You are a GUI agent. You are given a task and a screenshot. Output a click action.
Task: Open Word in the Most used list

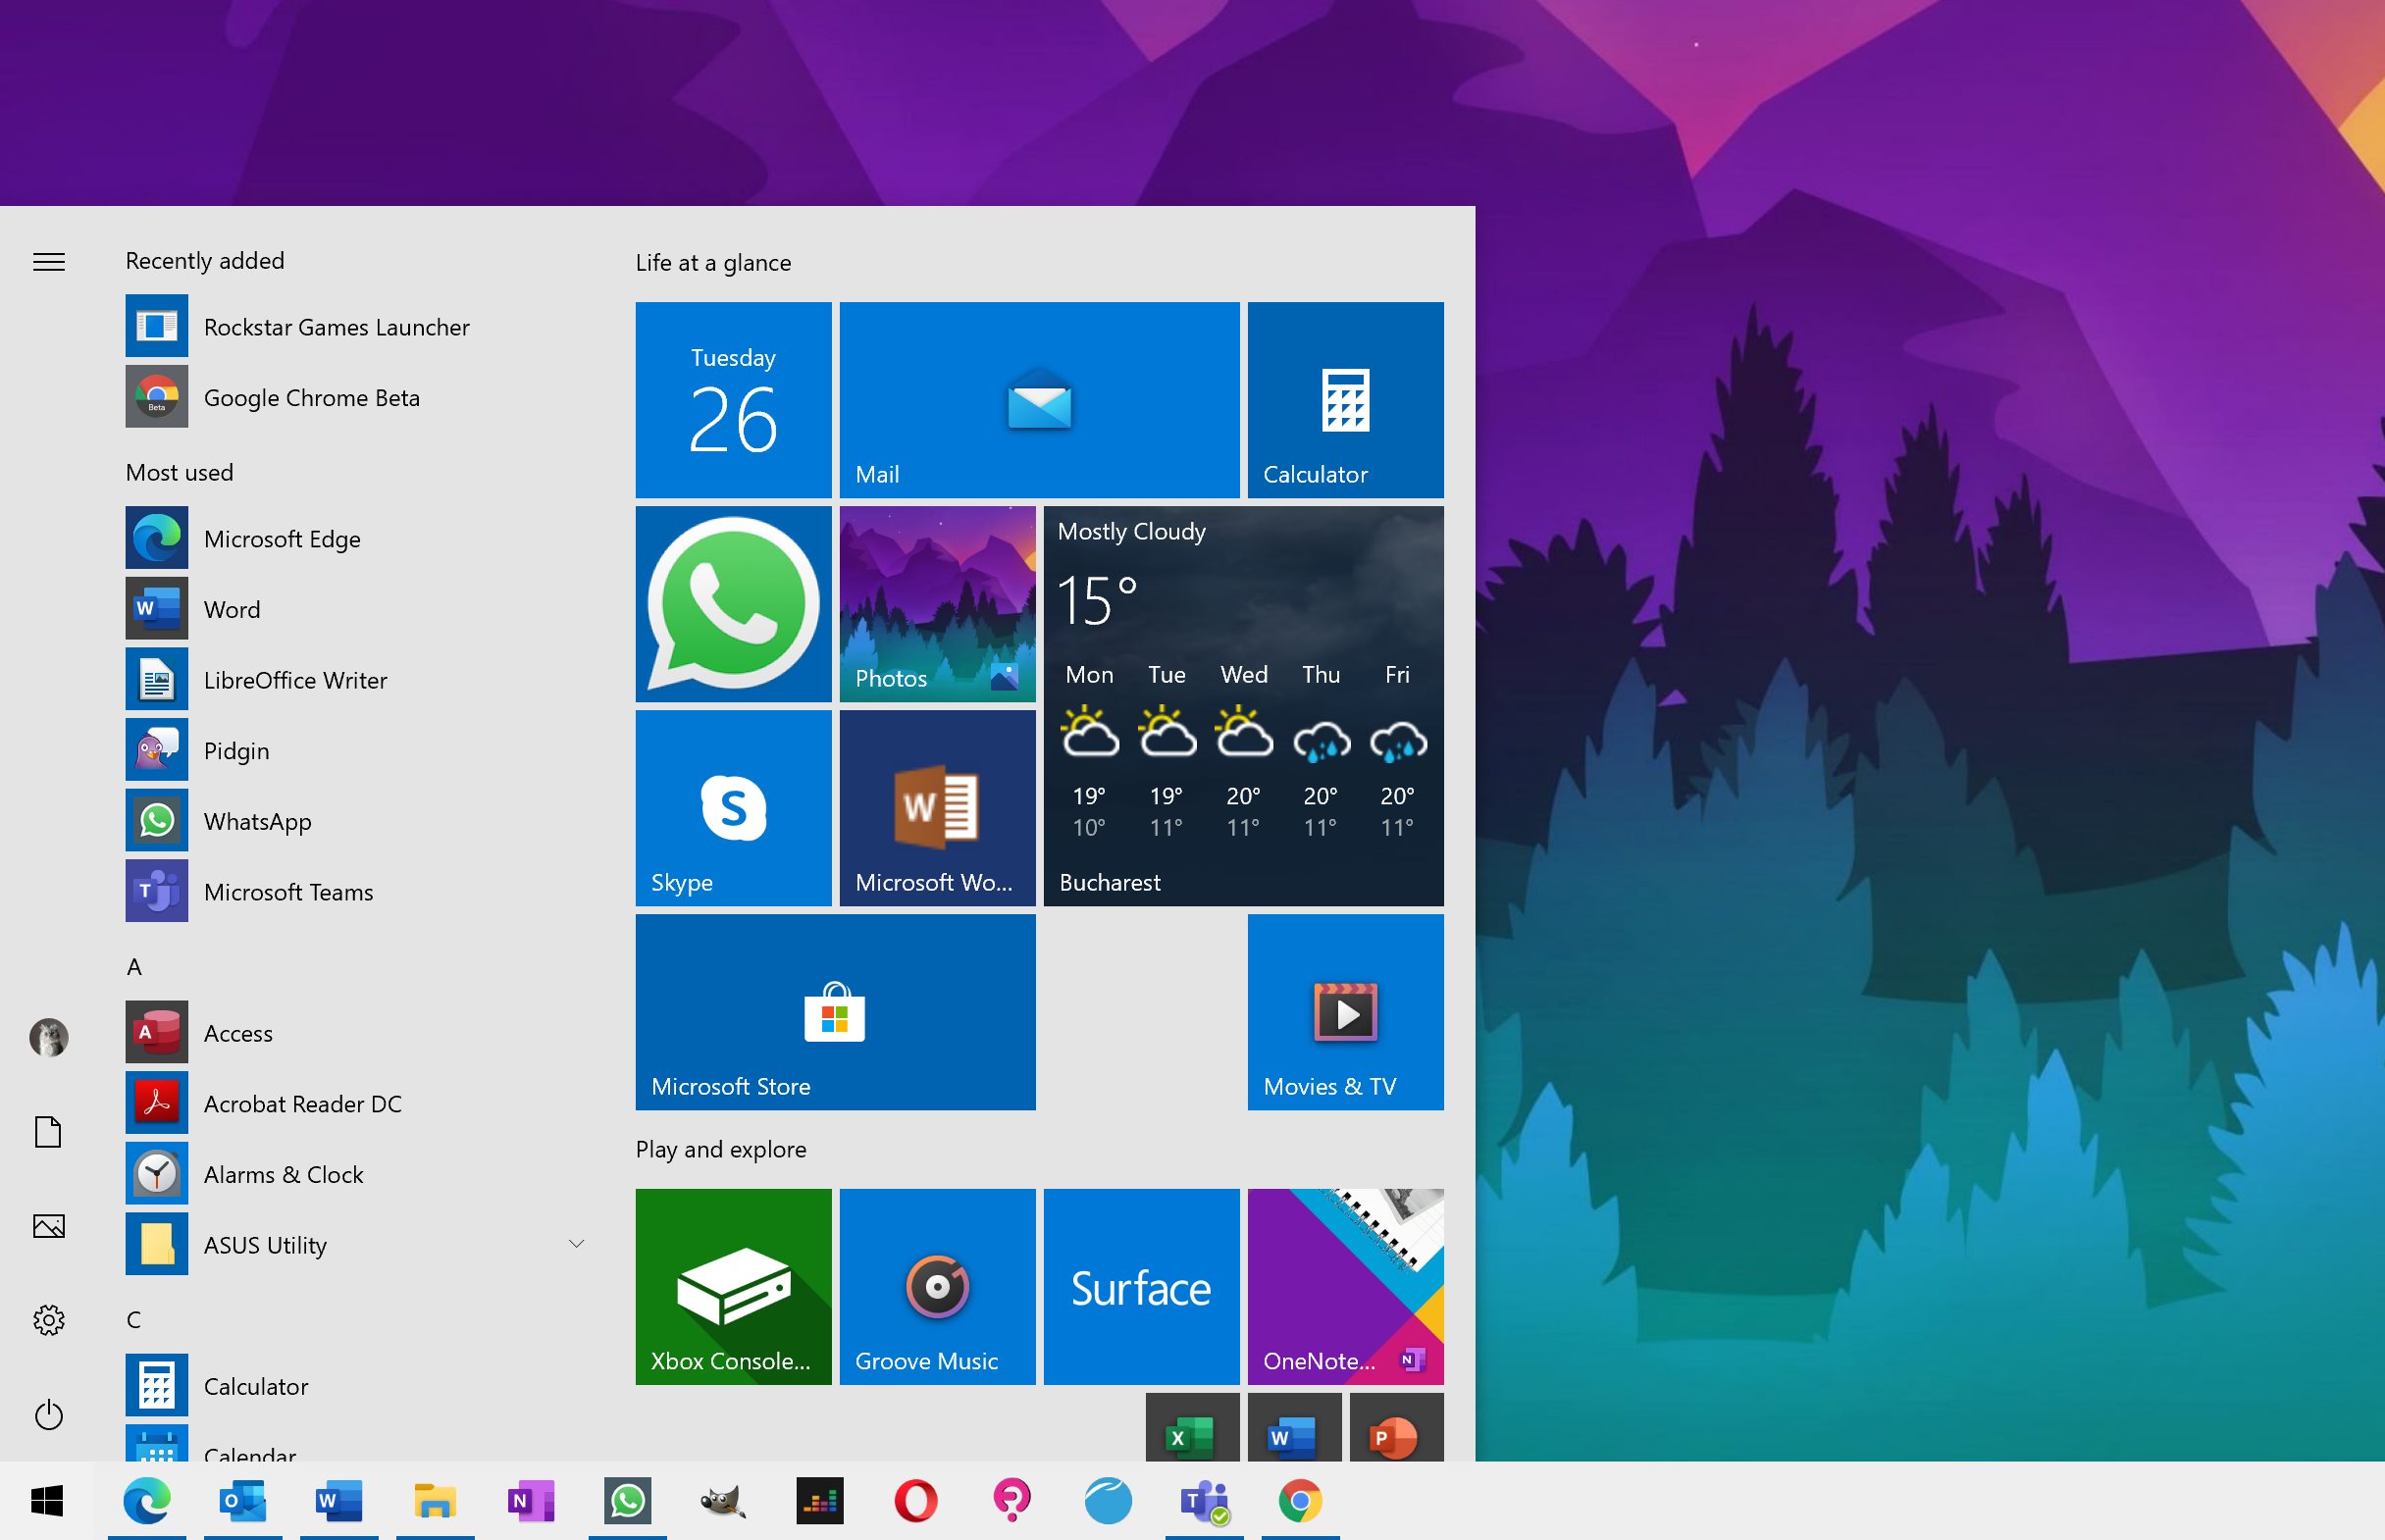coord(356,609)
